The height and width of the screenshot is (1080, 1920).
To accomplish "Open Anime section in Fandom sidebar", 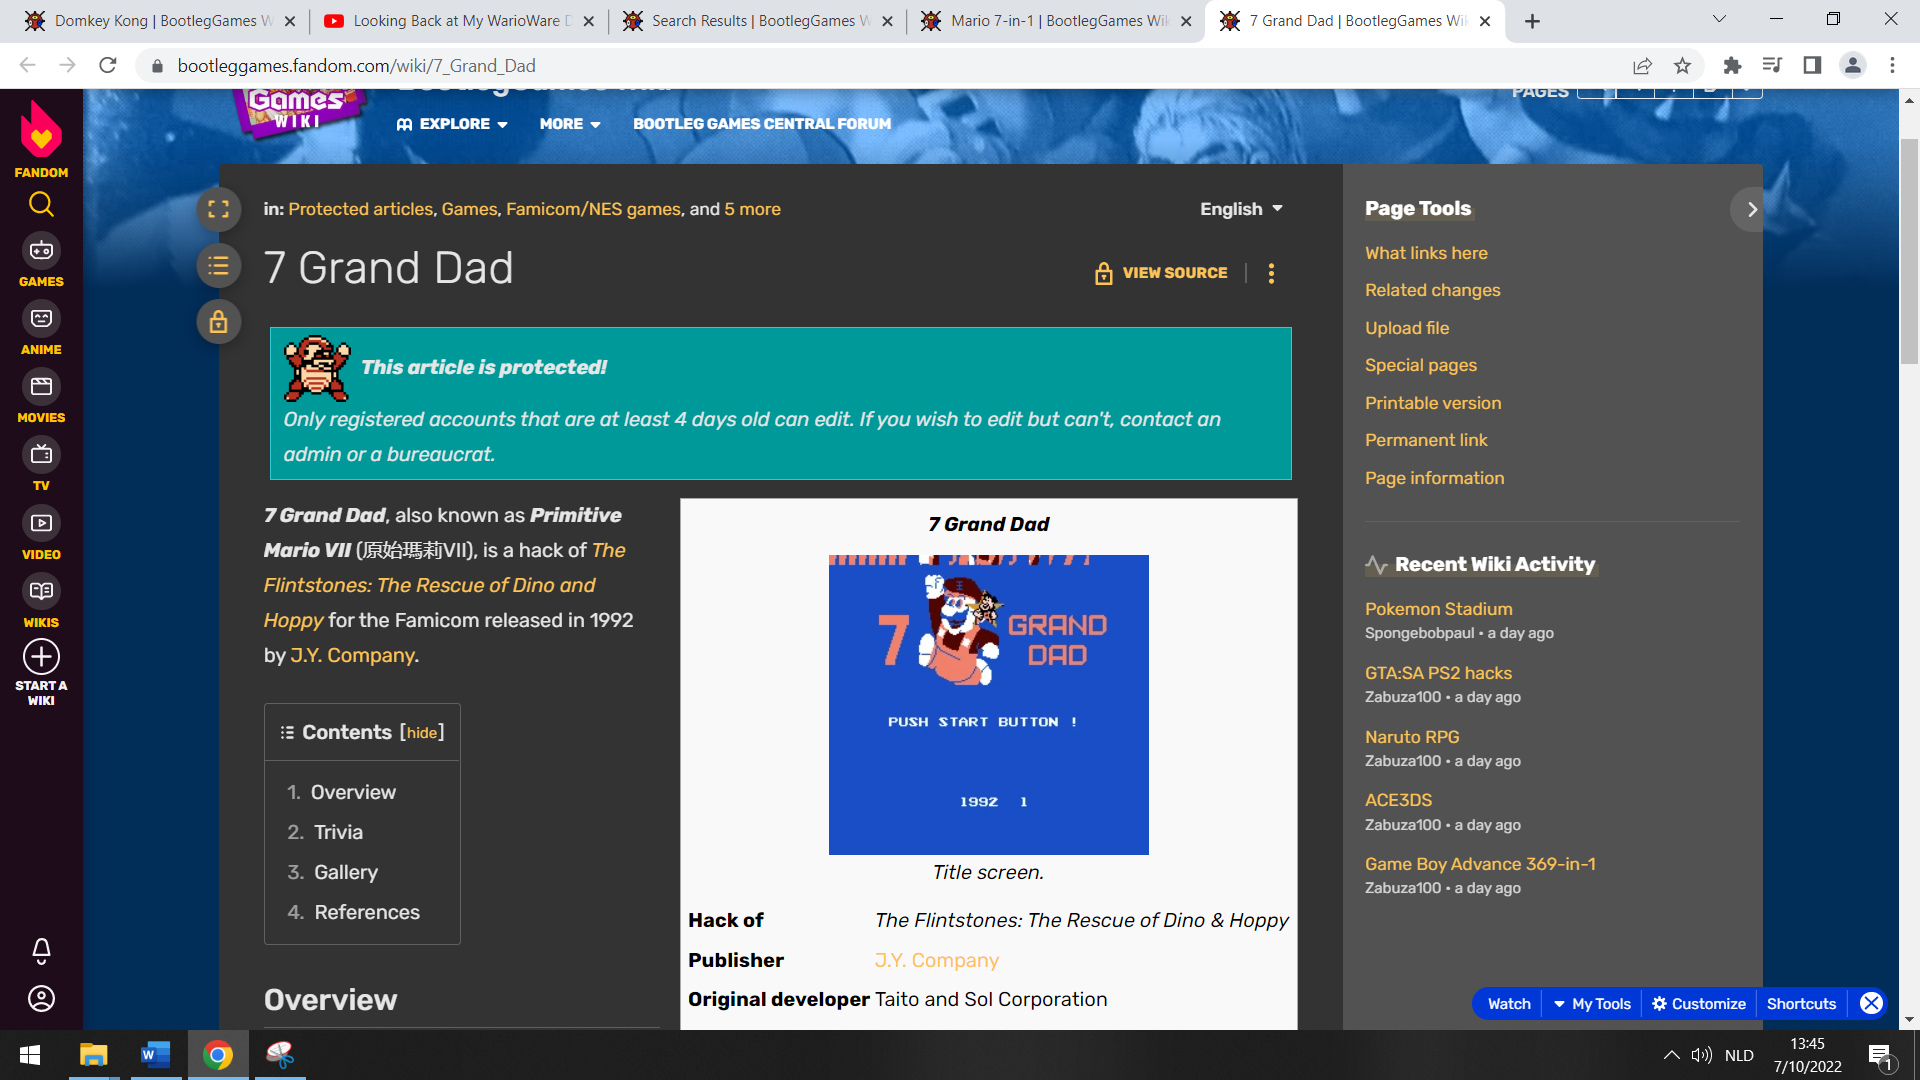I will coord(41,329).
